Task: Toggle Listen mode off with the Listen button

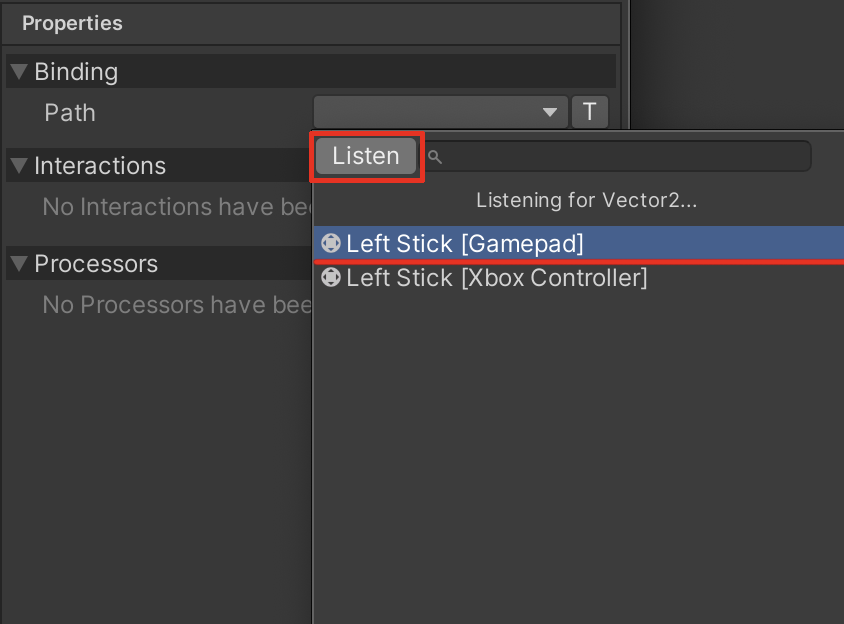Action: pyautogui.click(x=365, y=156)
